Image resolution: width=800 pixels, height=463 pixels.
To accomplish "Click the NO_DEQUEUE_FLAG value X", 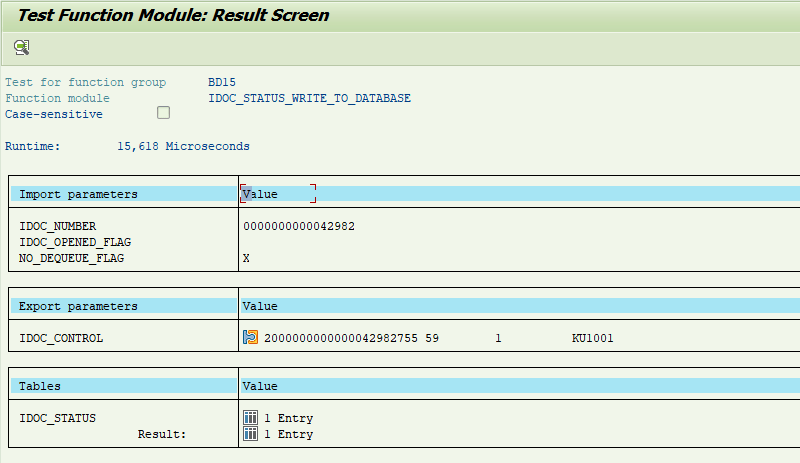I will pos(247,258).
